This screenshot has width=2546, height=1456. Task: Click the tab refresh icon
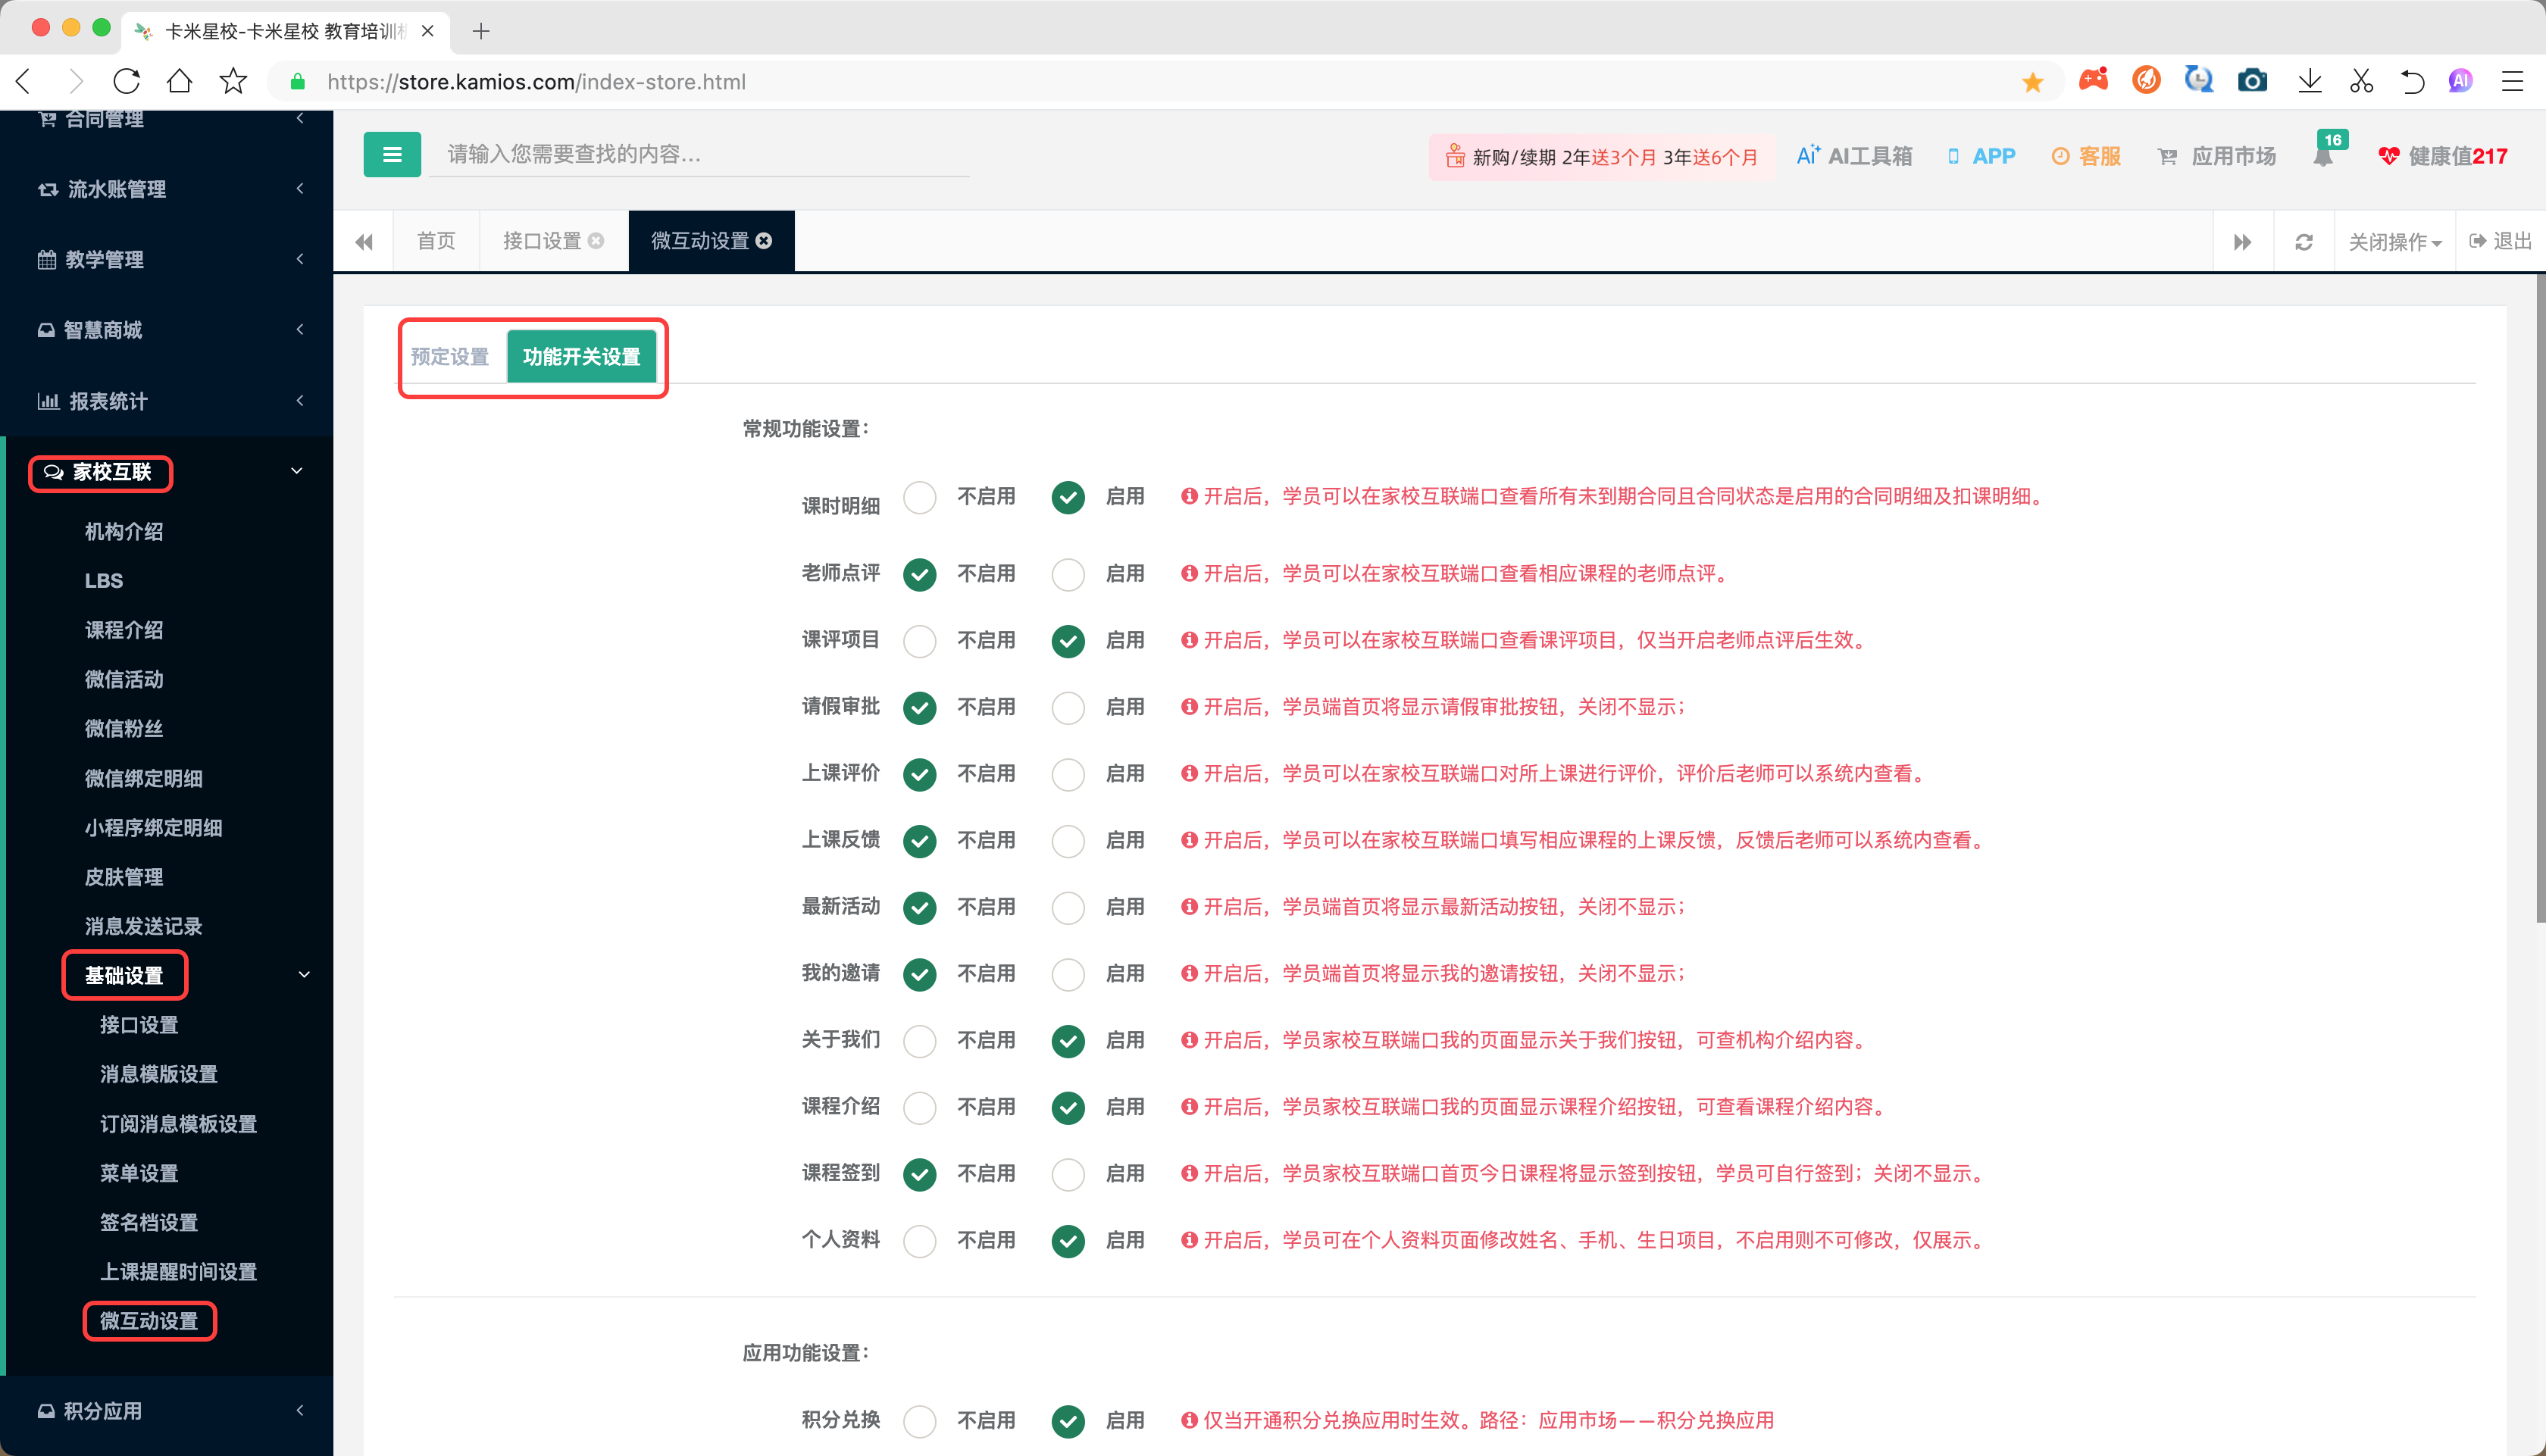coord(2304,242)
